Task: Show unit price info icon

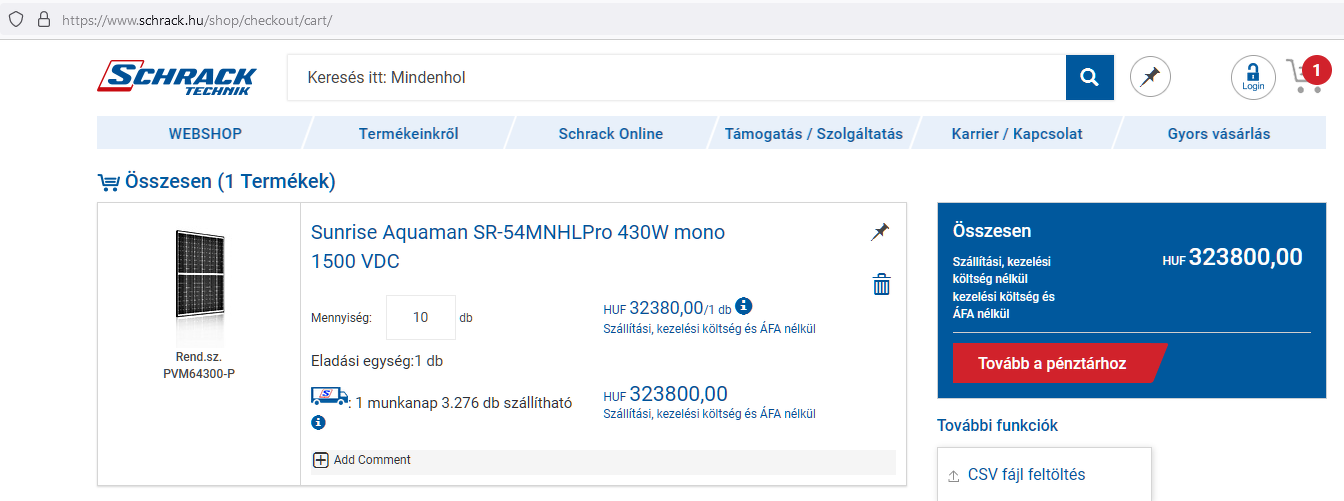Action: point(744,306)
